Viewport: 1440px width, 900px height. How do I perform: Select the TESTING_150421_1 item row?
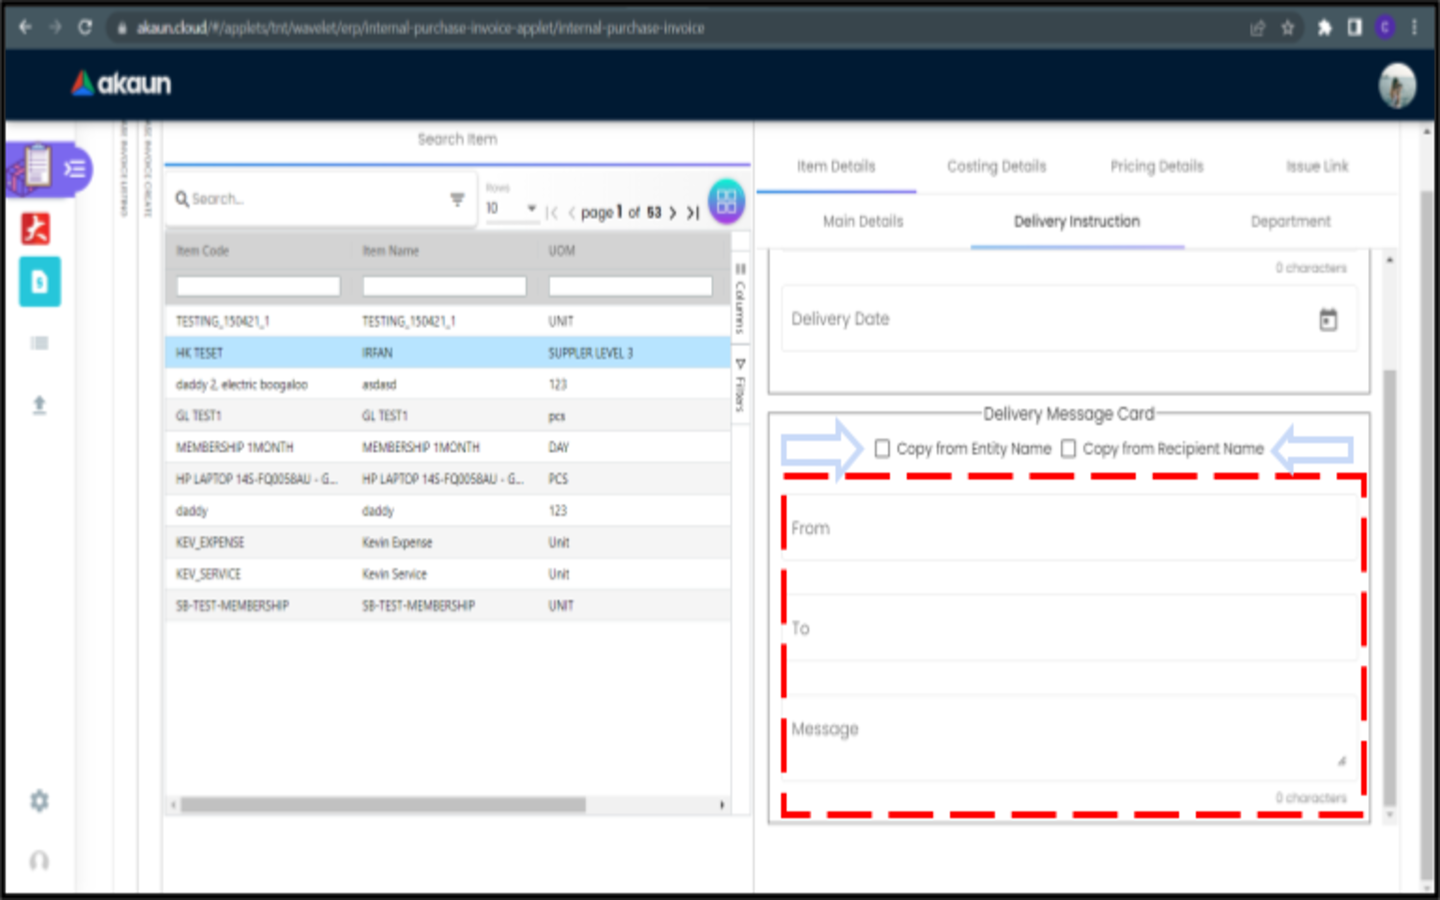pyautogui.click(x=448, y=321)
